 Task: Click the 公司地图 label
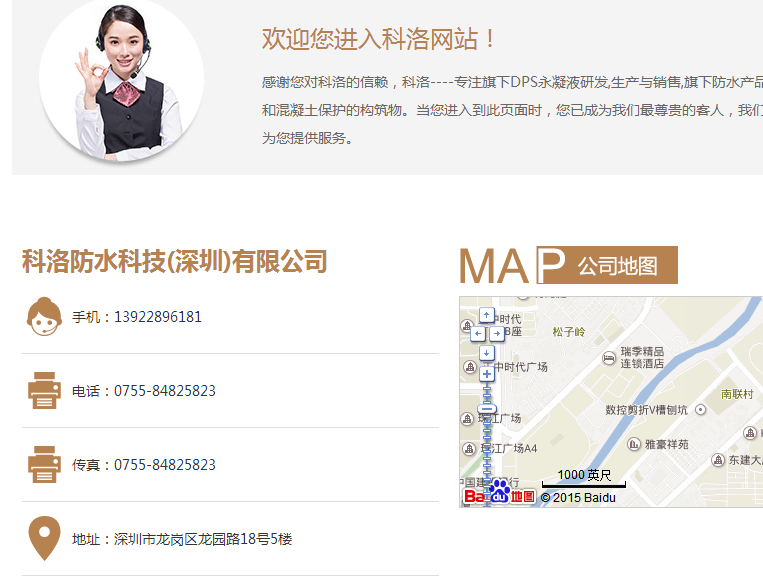pyautogui.click(x=617, y=266)
